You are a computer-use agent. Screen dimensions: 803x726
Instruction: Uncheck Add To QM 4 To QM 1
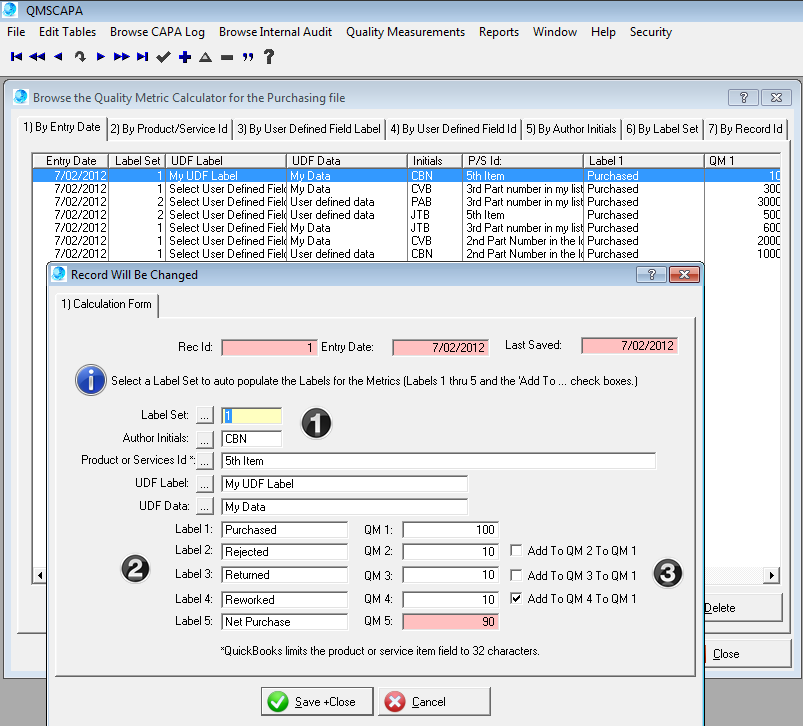(x=517, y=599)
